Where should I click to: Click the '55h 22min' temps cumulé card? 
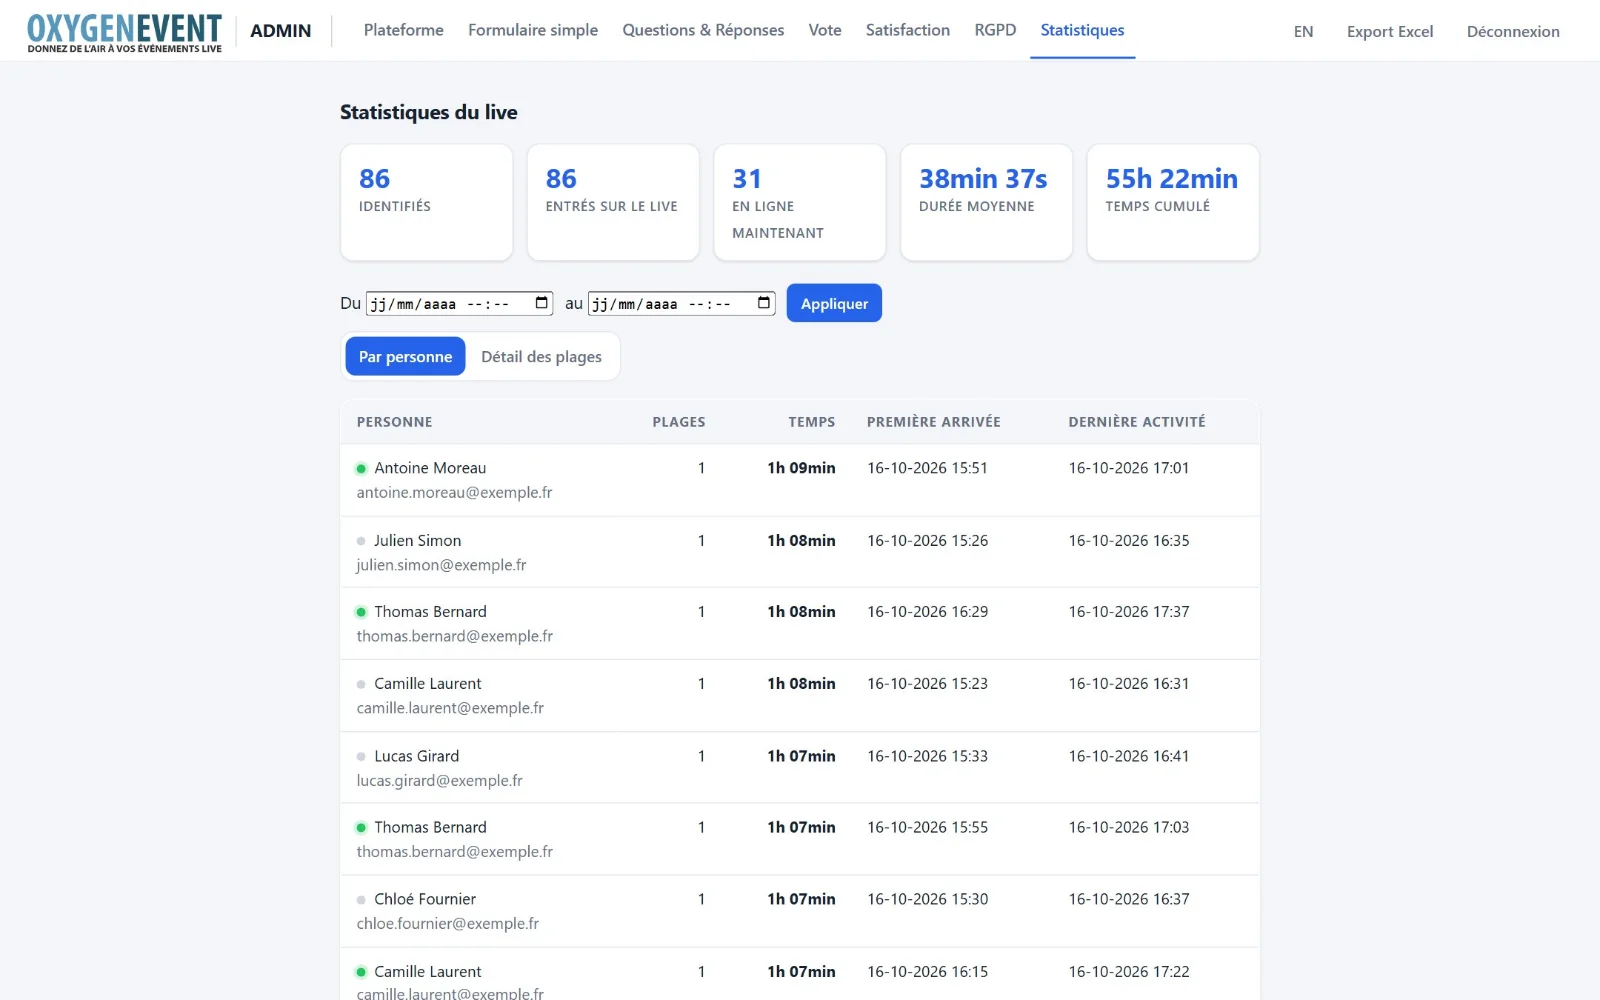point(1173,202)
